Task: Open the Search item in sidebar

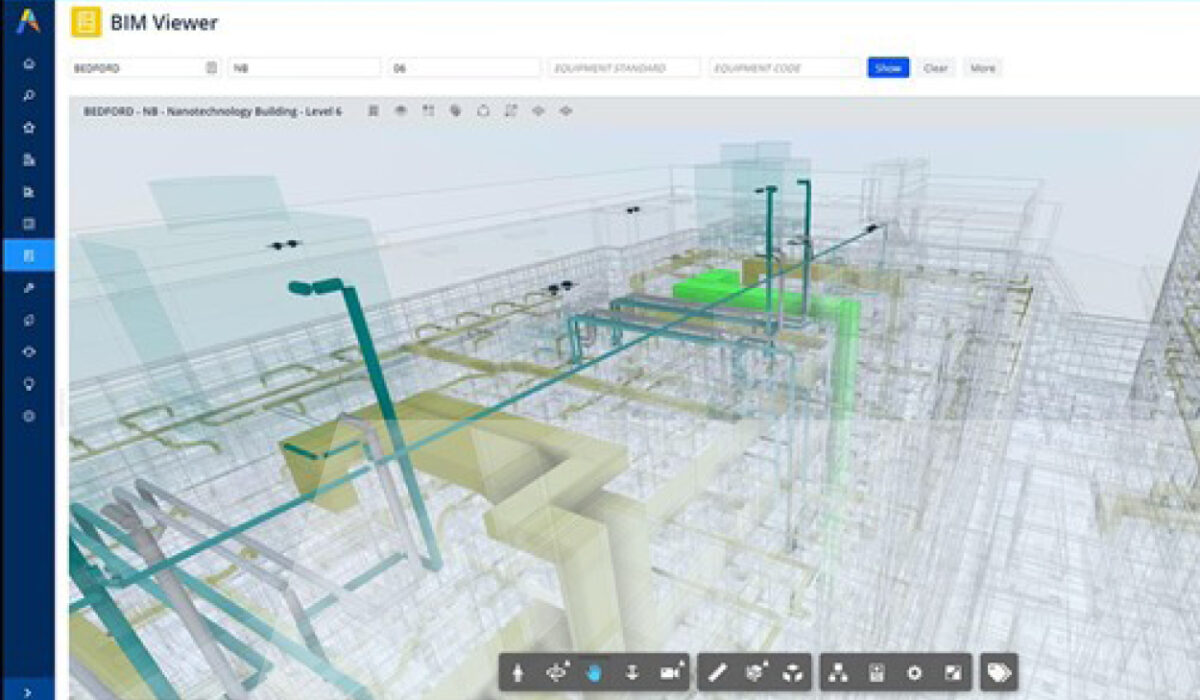Action: [x=29, y=96]
